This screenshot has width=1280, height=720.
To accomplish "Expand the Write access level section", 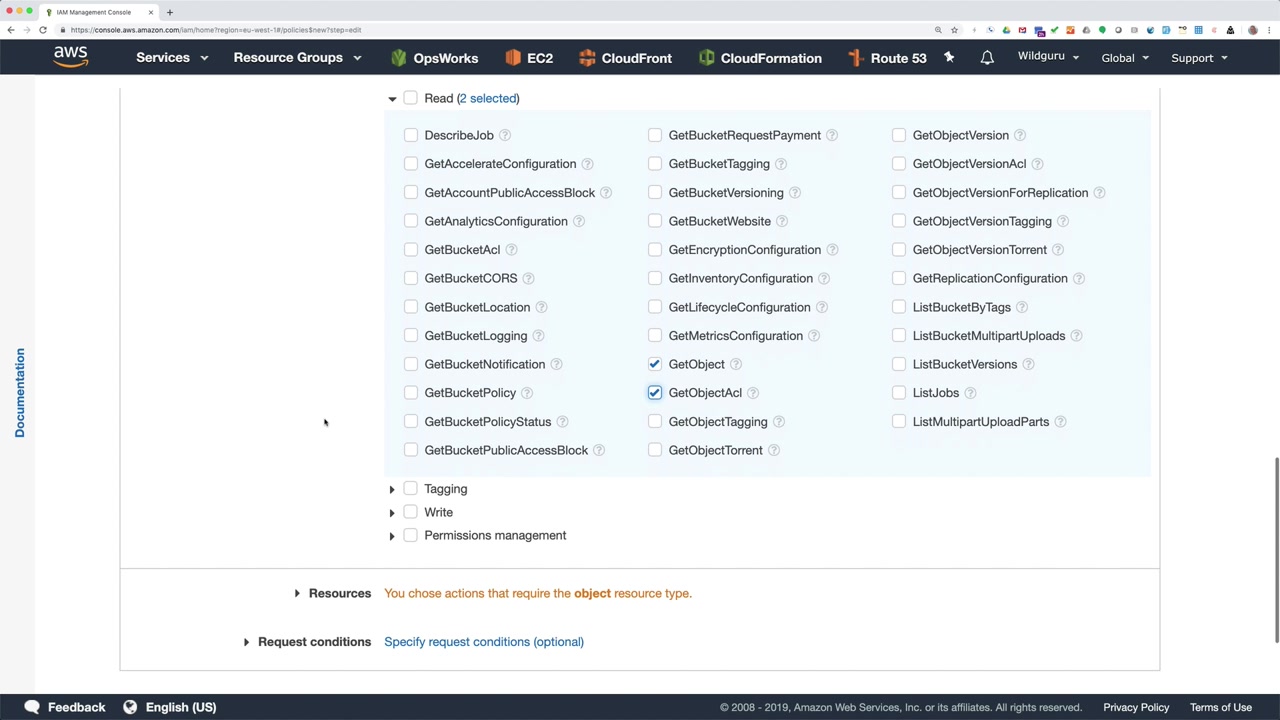I will 392,512.
